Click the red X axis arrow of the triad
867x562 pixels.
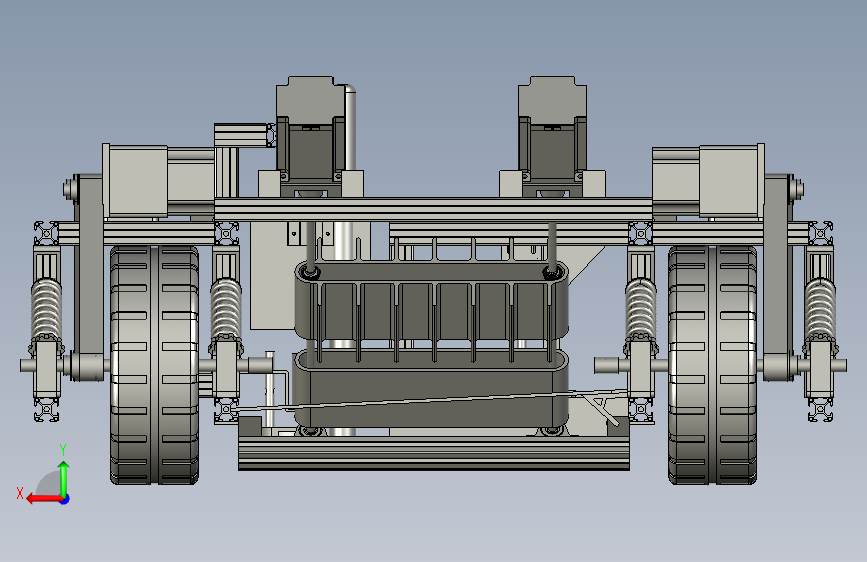tap(44, 499)
